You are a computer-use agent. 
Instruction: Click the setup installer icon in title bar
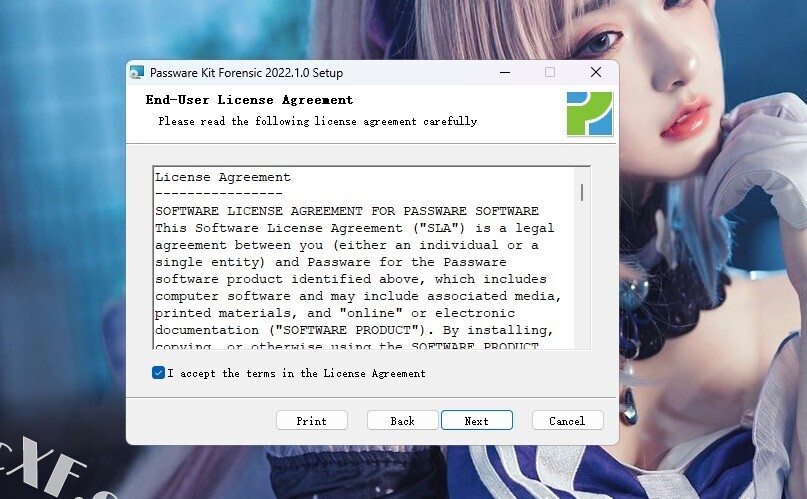[137, 73]
